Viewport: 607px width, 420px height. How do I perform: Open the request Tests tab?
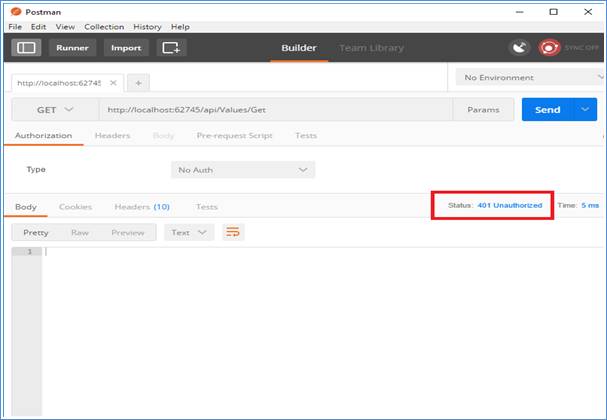[306, 135]
